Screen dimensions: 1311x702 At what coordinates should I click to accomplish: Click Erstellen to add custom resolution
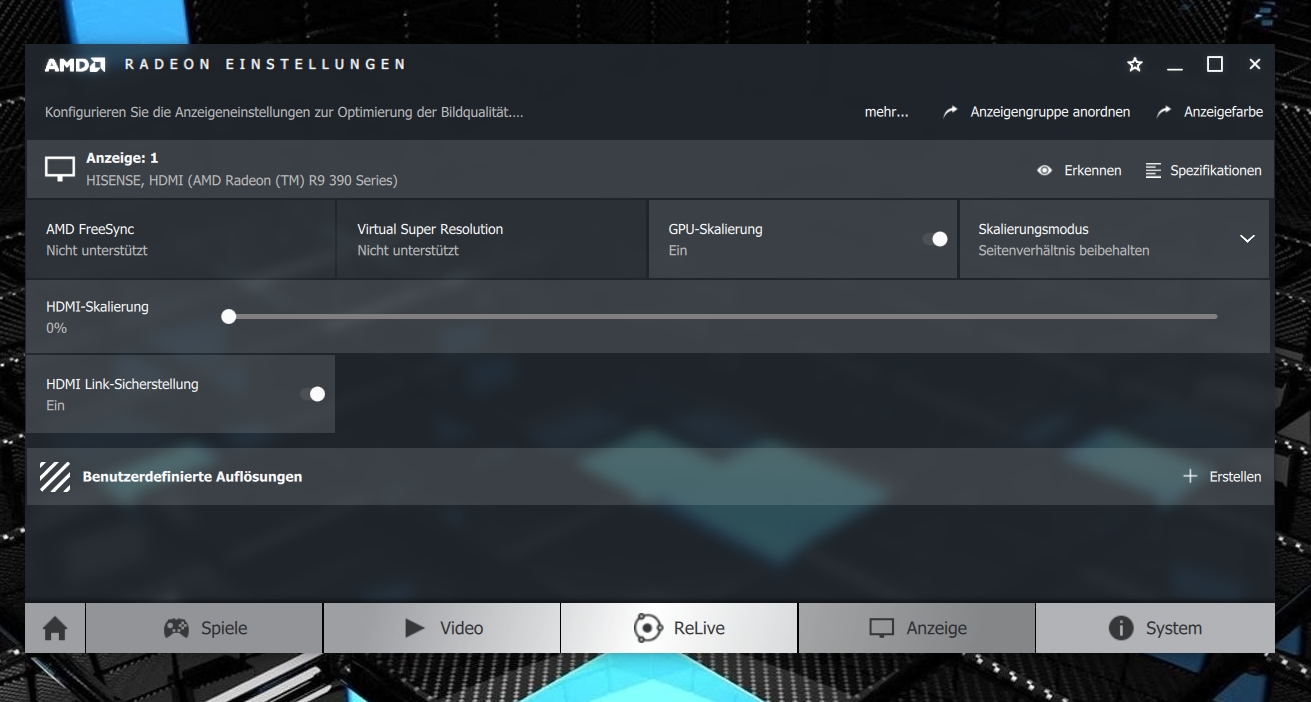(x=1235, y=477)
